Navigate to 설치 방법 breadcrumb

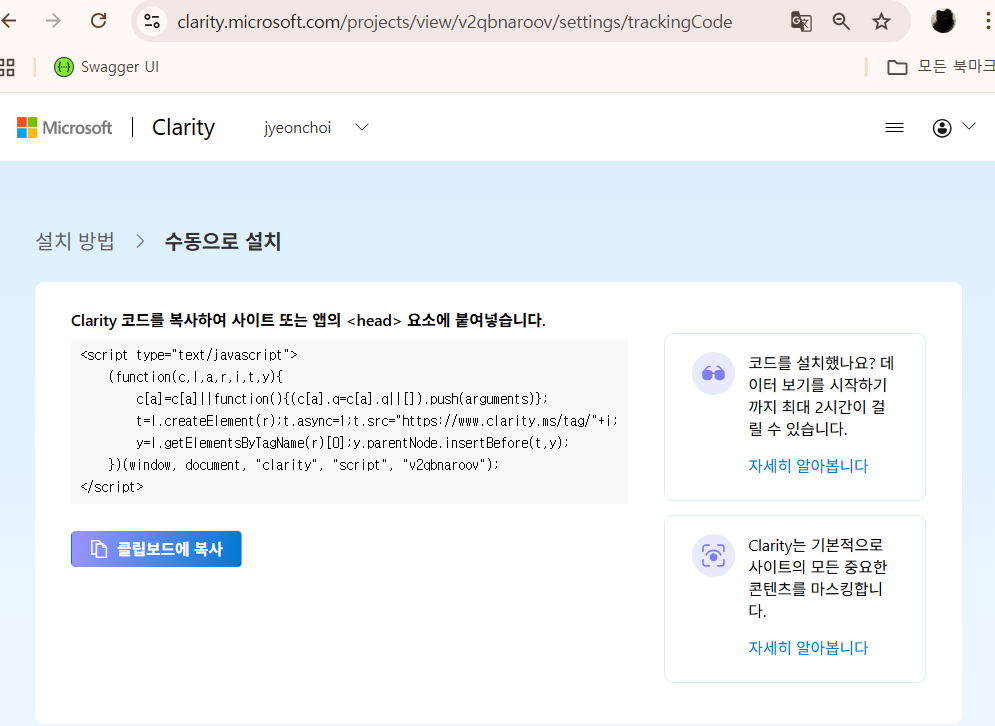75,241
